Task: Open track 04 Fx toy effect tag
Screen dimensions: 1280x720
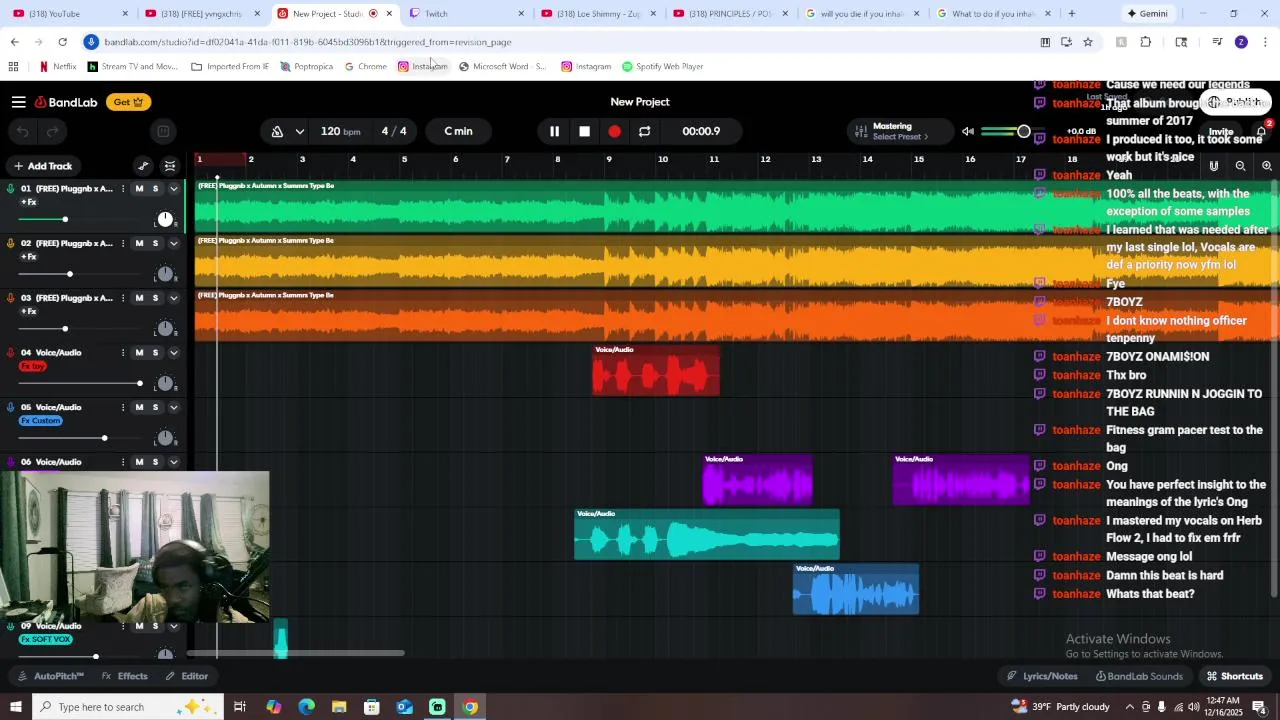Action: (33, 366)
